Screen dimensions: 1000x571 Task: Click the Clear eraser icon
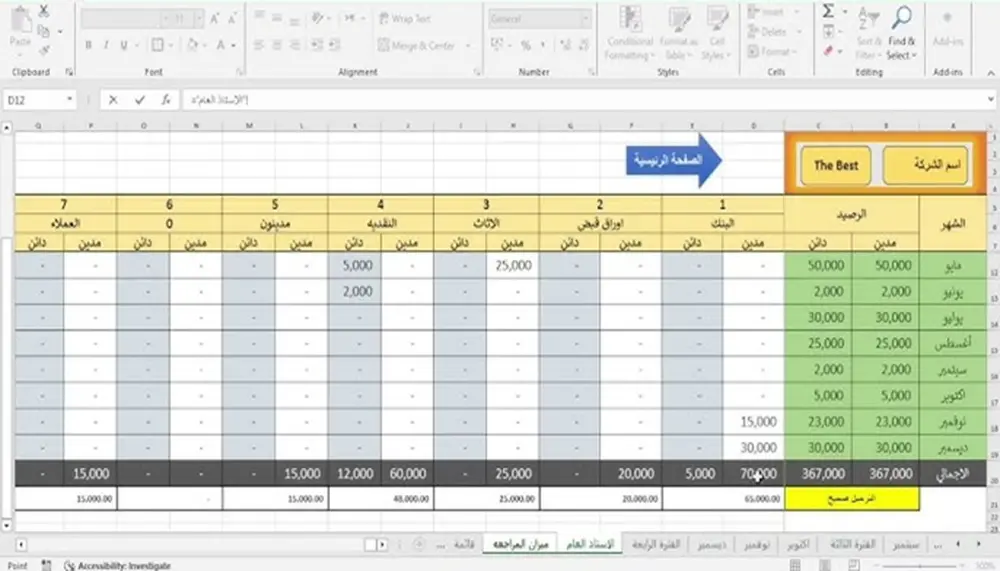828,51
